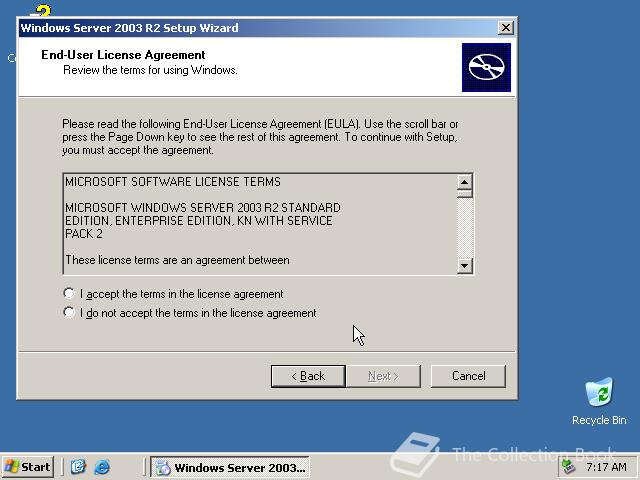This screenshot has width=640, height=480.
Task: Select Windows Server 2003 taskbar button
Action: click(x=230, y=467)
